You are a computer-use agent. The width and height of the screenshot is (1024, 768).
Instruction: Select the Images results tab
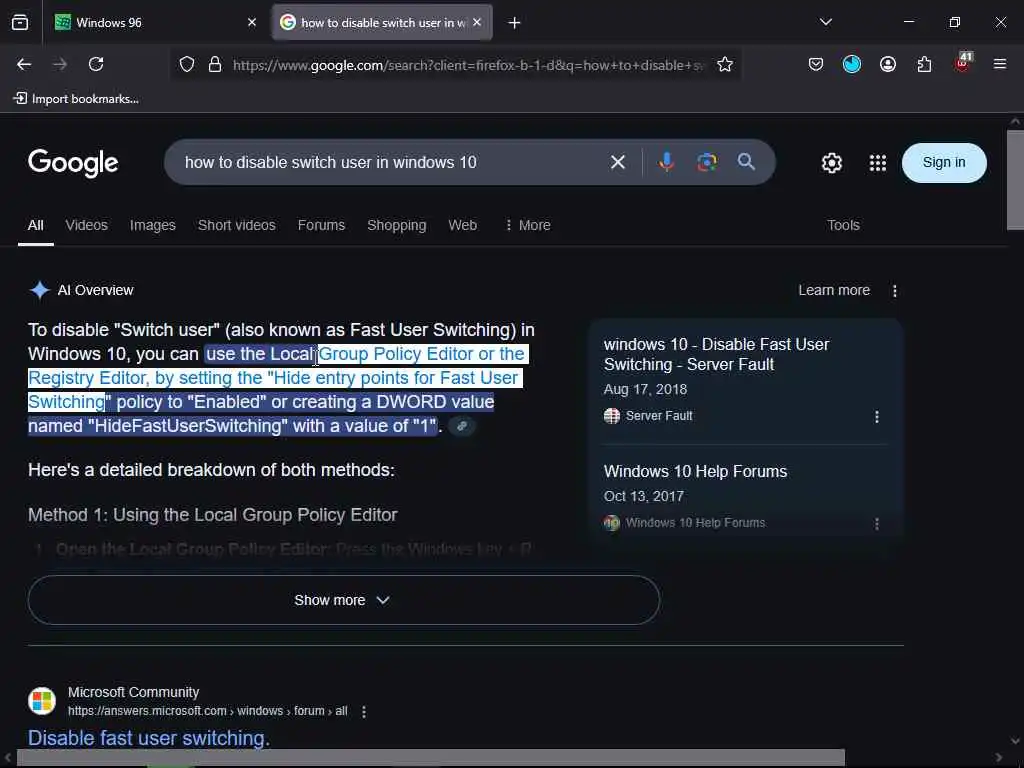point(152,225)
